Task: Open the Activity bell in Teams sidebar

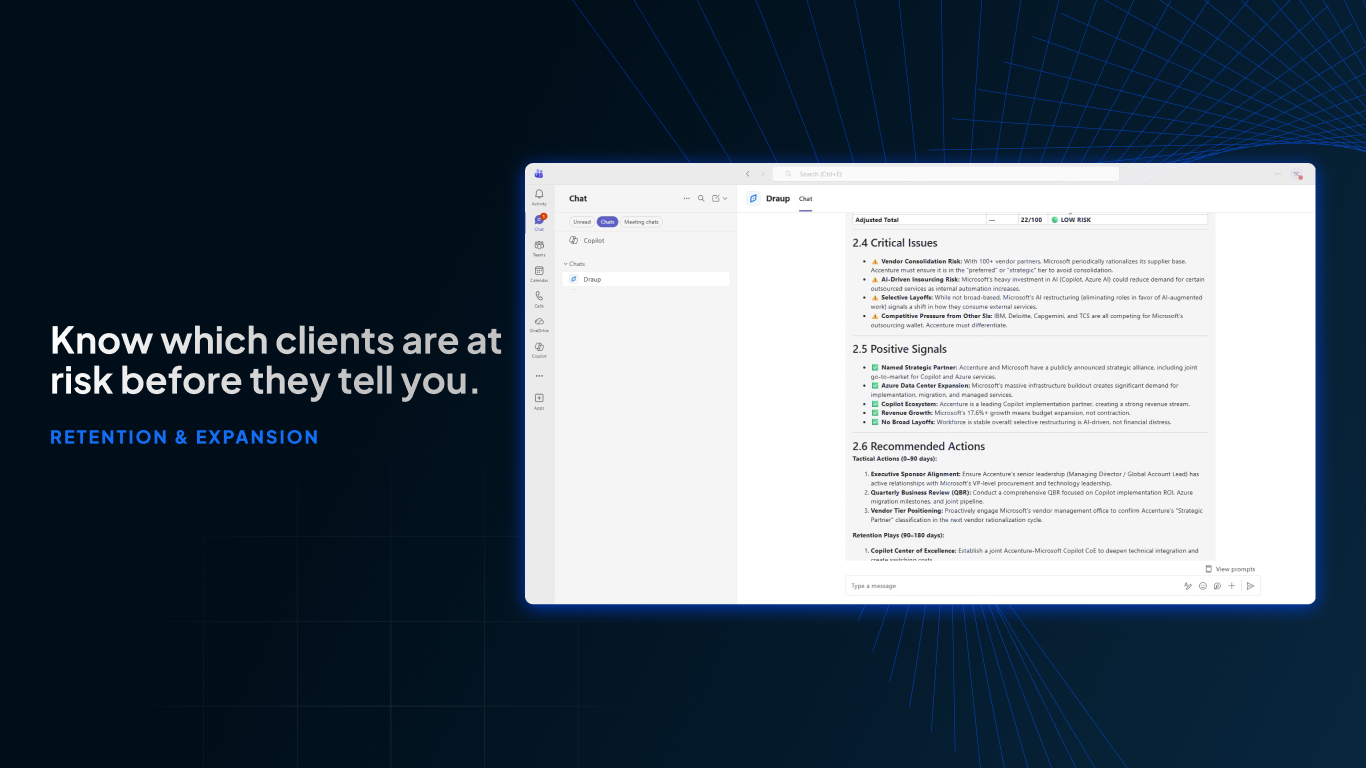Action: 539,195
